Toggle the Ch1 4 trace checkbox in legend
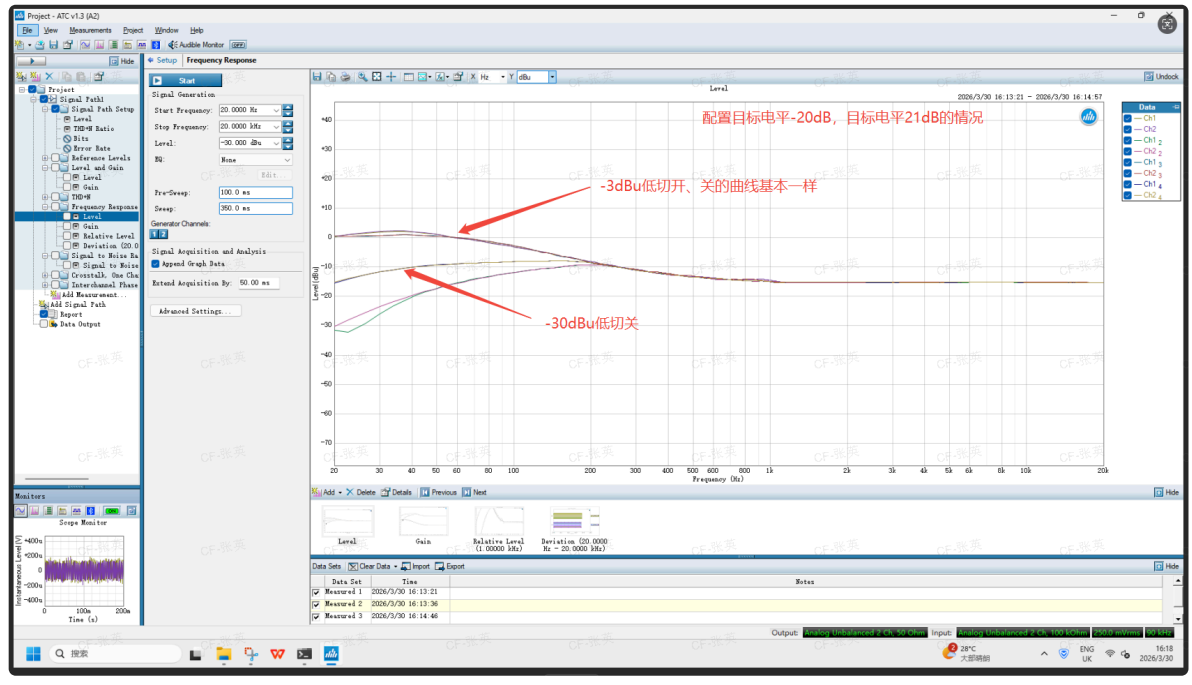The width and height of the screenshot is (1192, 685). pyautogui.click(x=1127, y=185)
